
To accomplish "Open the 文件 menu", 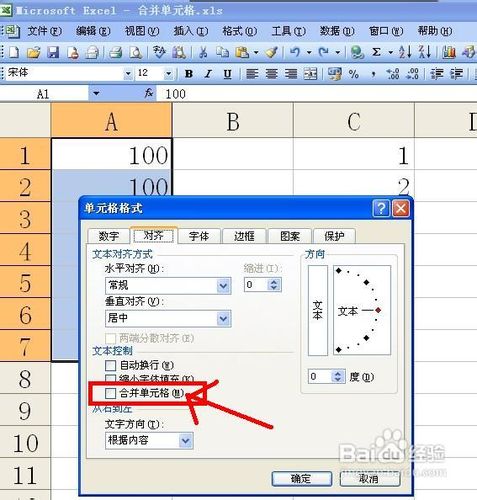I will (x=44, y=31).
